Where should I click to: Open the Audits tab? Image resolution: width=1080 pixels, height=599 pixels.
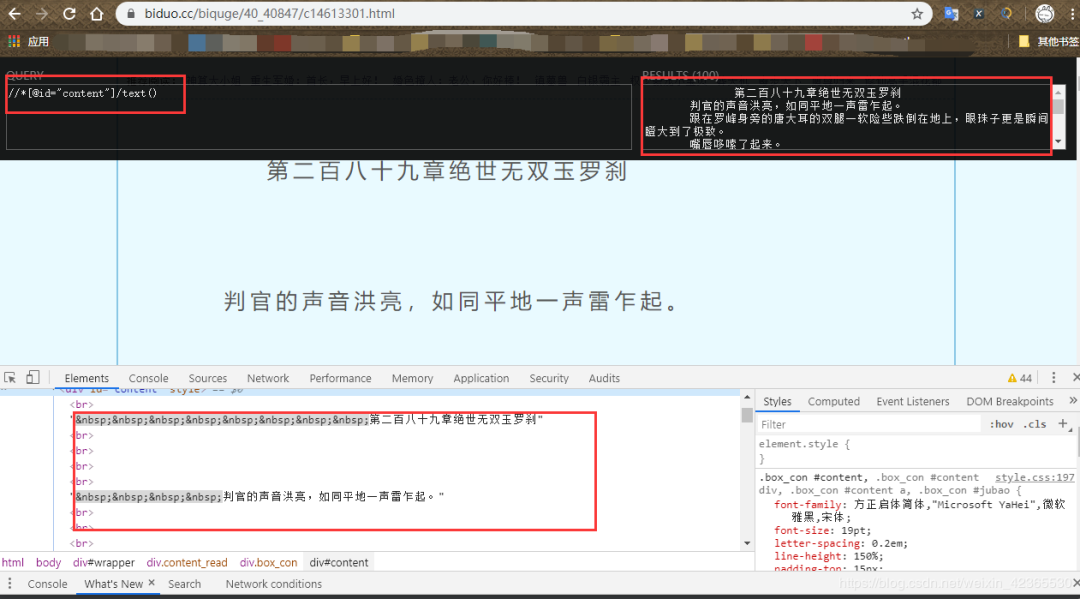pos(604,378)
